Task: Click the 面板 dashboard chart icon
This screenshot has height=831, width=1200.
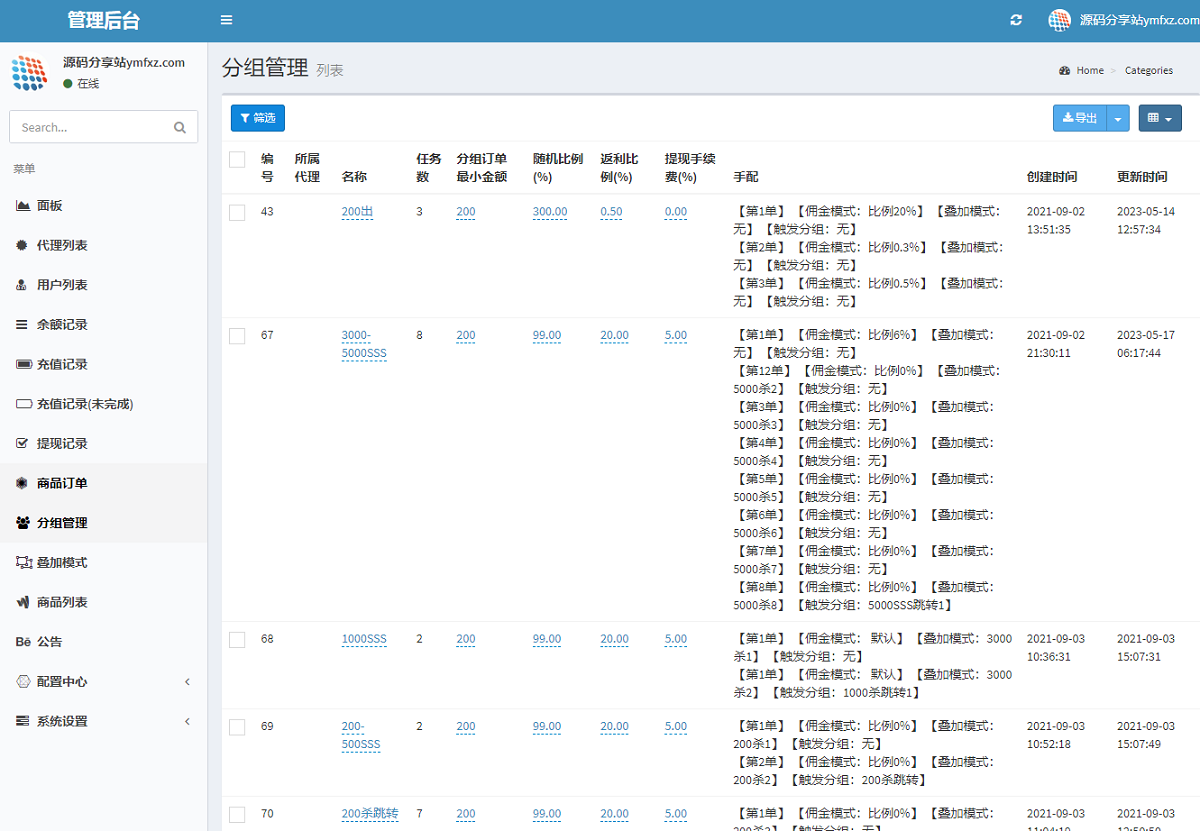Action: click(x=23, y=205)
